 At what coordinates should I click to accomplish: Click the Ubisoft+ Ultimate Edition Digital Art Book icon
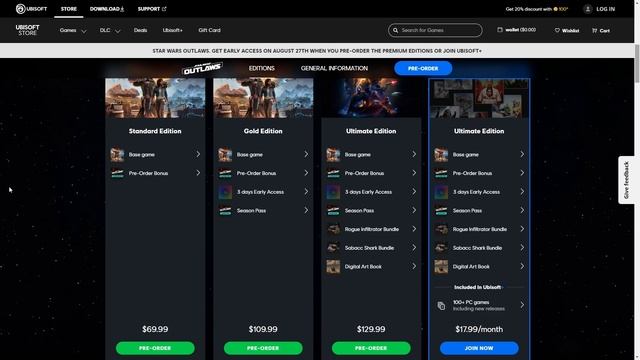pyautogui.click(x=441, y=267)
